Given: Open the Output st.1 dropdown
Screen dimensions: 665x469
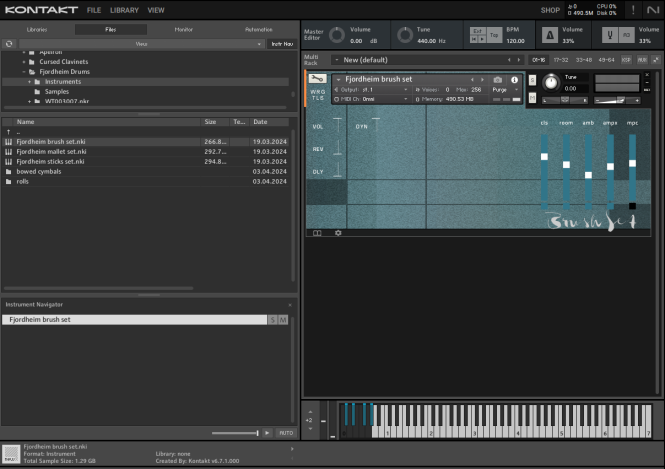Looking at the screenshot, I should click(371, 89).
